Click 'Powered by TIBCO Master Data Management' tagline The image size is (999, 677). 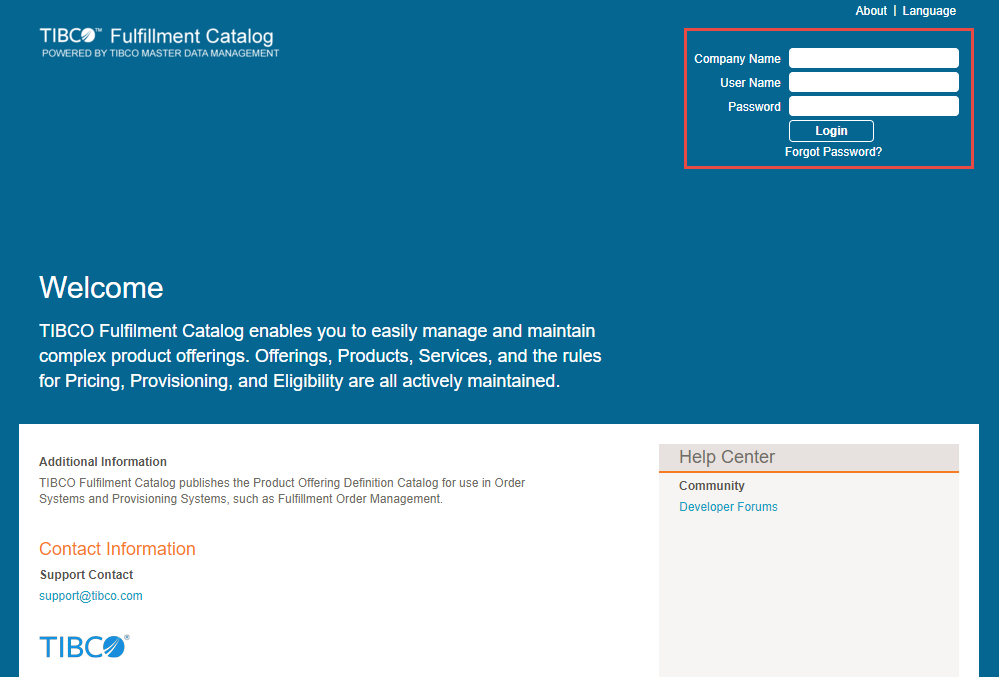(x=161, y=53)
